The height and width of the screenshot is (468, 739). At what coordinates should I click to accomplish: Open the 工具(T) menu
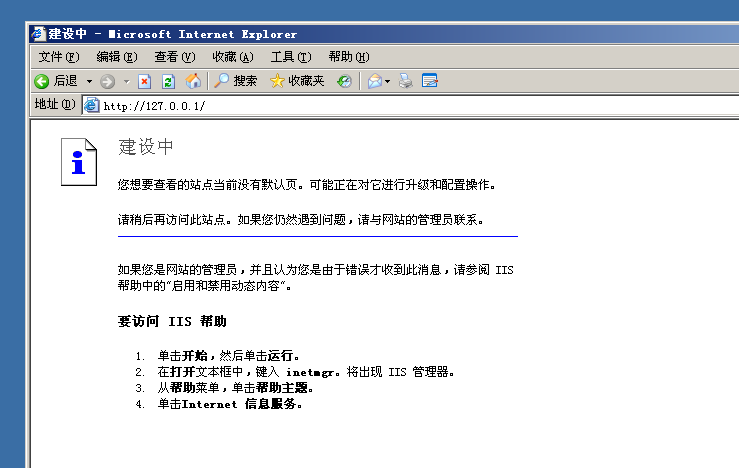click(x=291, y=57)
